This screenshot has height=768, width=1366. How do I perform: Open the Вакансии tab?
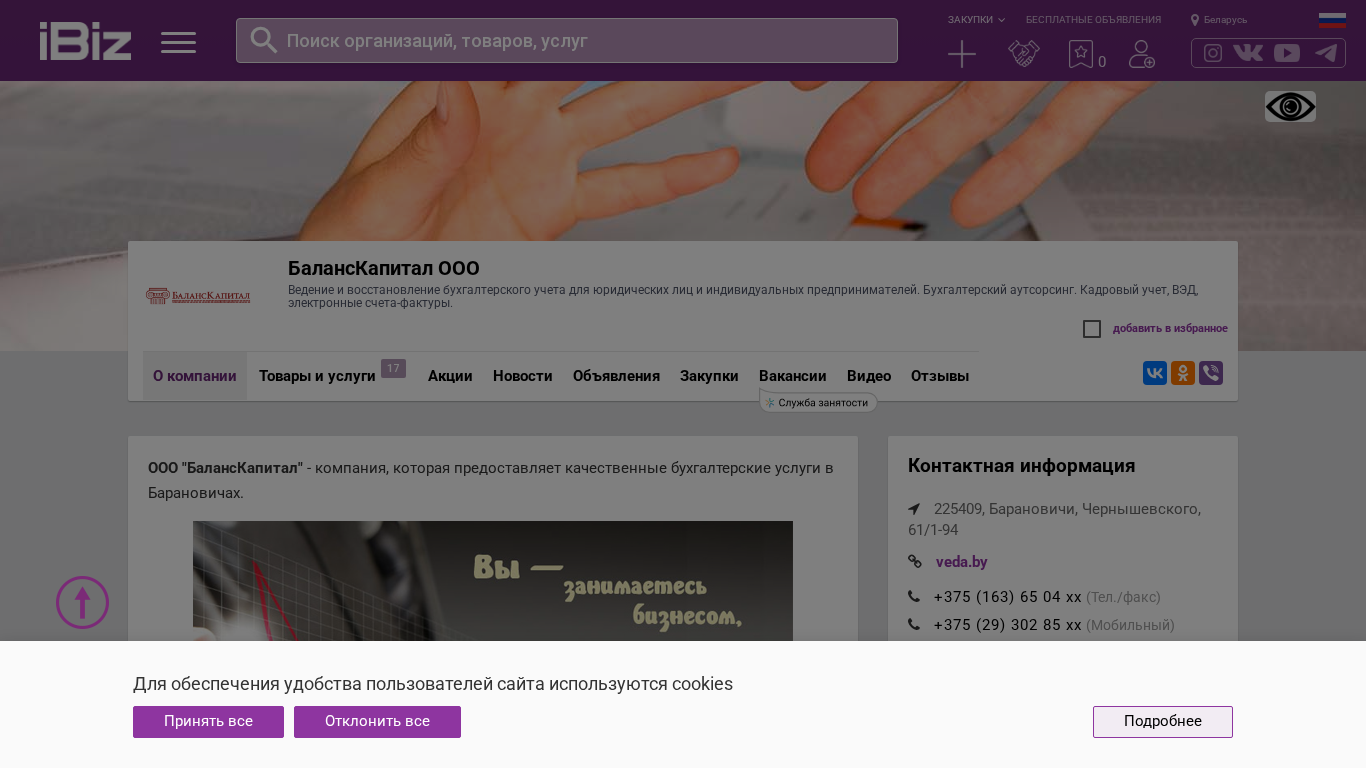click(793, 376)
